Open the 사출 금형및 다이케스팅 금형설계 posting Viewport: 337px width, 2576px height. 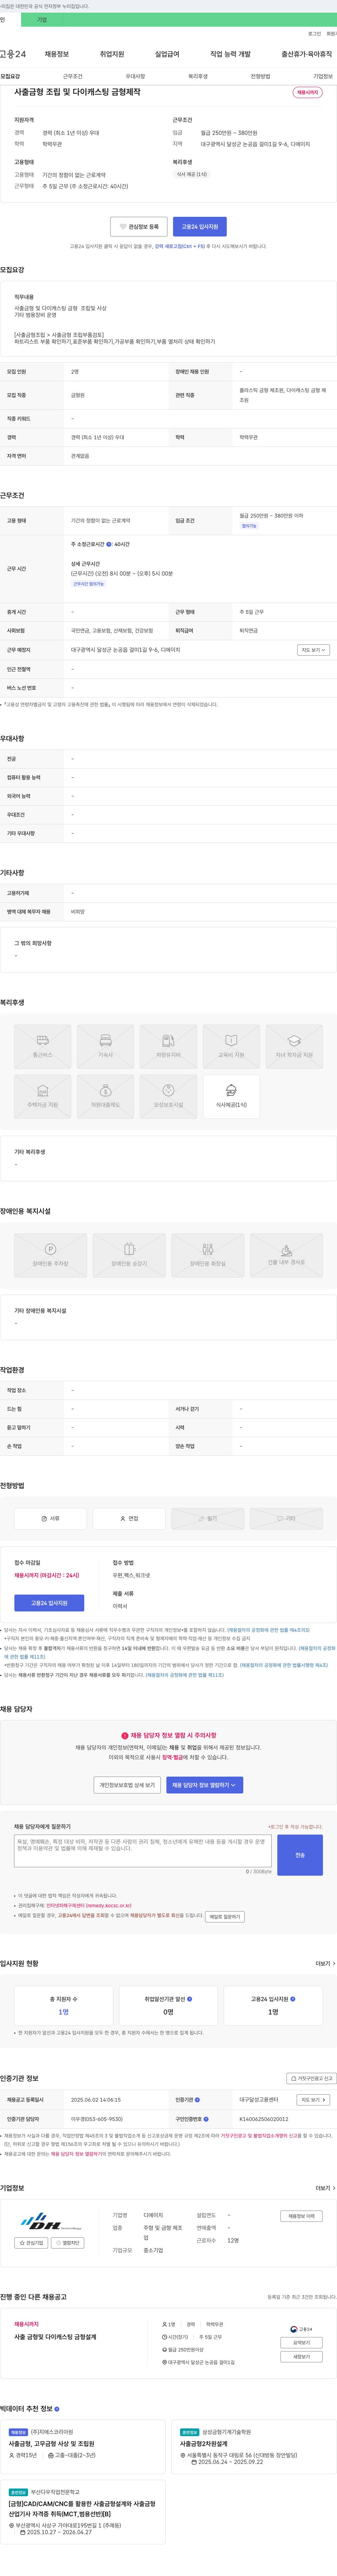click(55, 2337)
